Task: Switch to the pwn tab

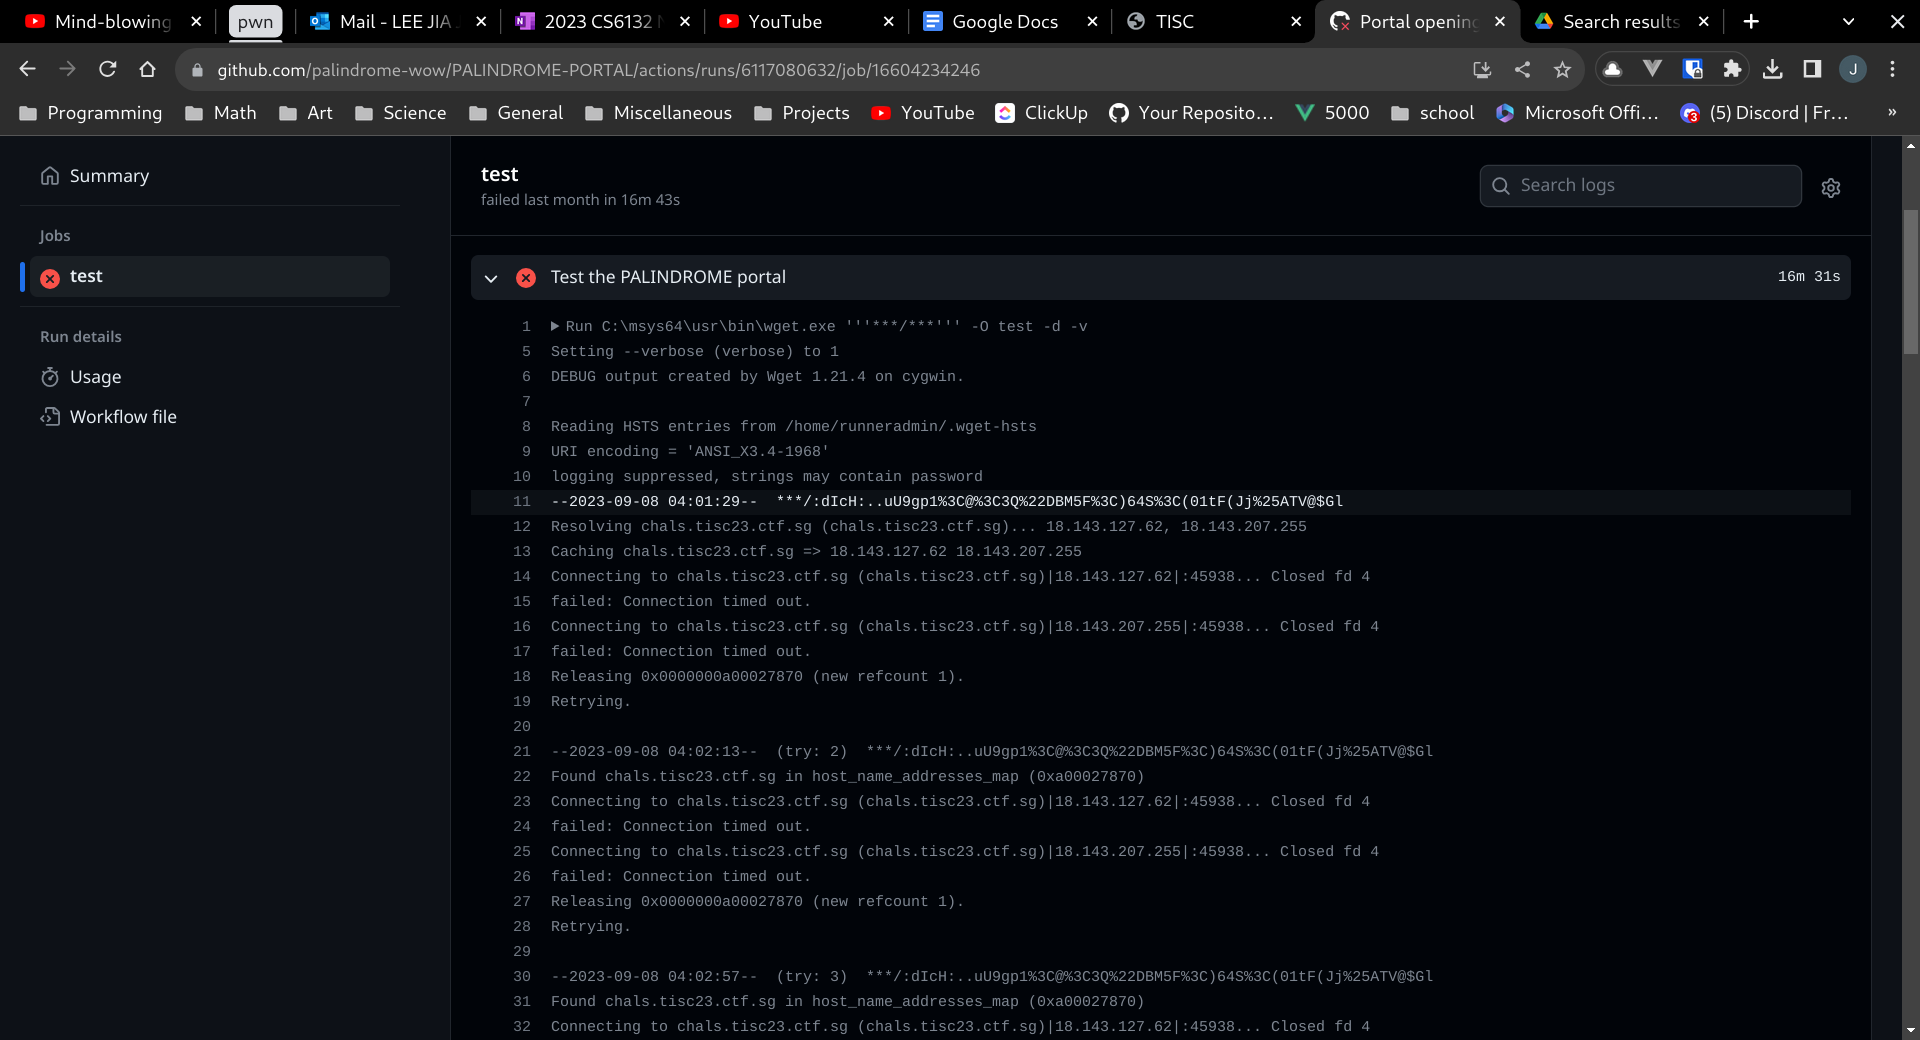Action: (x=255, y=21)
